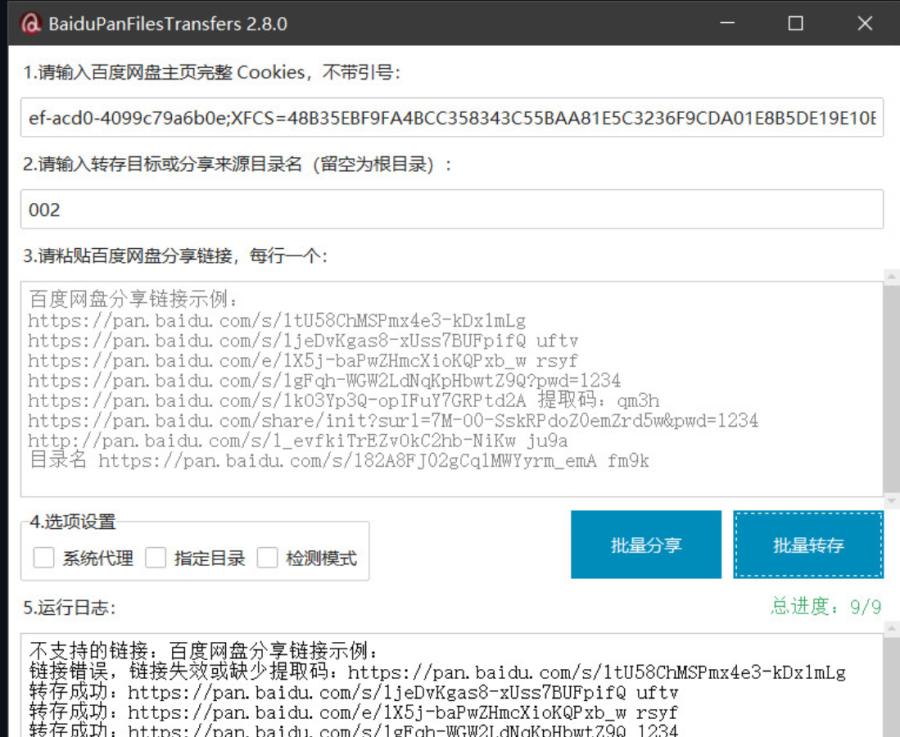Click example link with code uftv in the links box
The width and height of the screenshot is (900, 737).
pyautogui.click(x=302, y=340)
